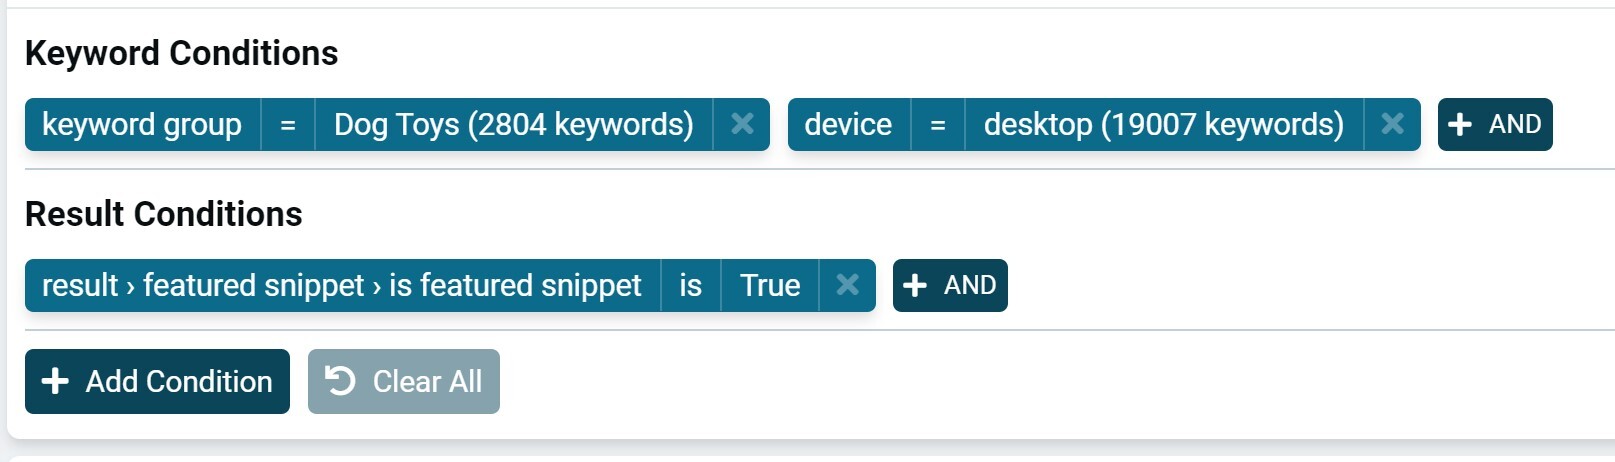1615x462 pixels.
Task: Open the "device" field selector
Action: click(848, 124)
